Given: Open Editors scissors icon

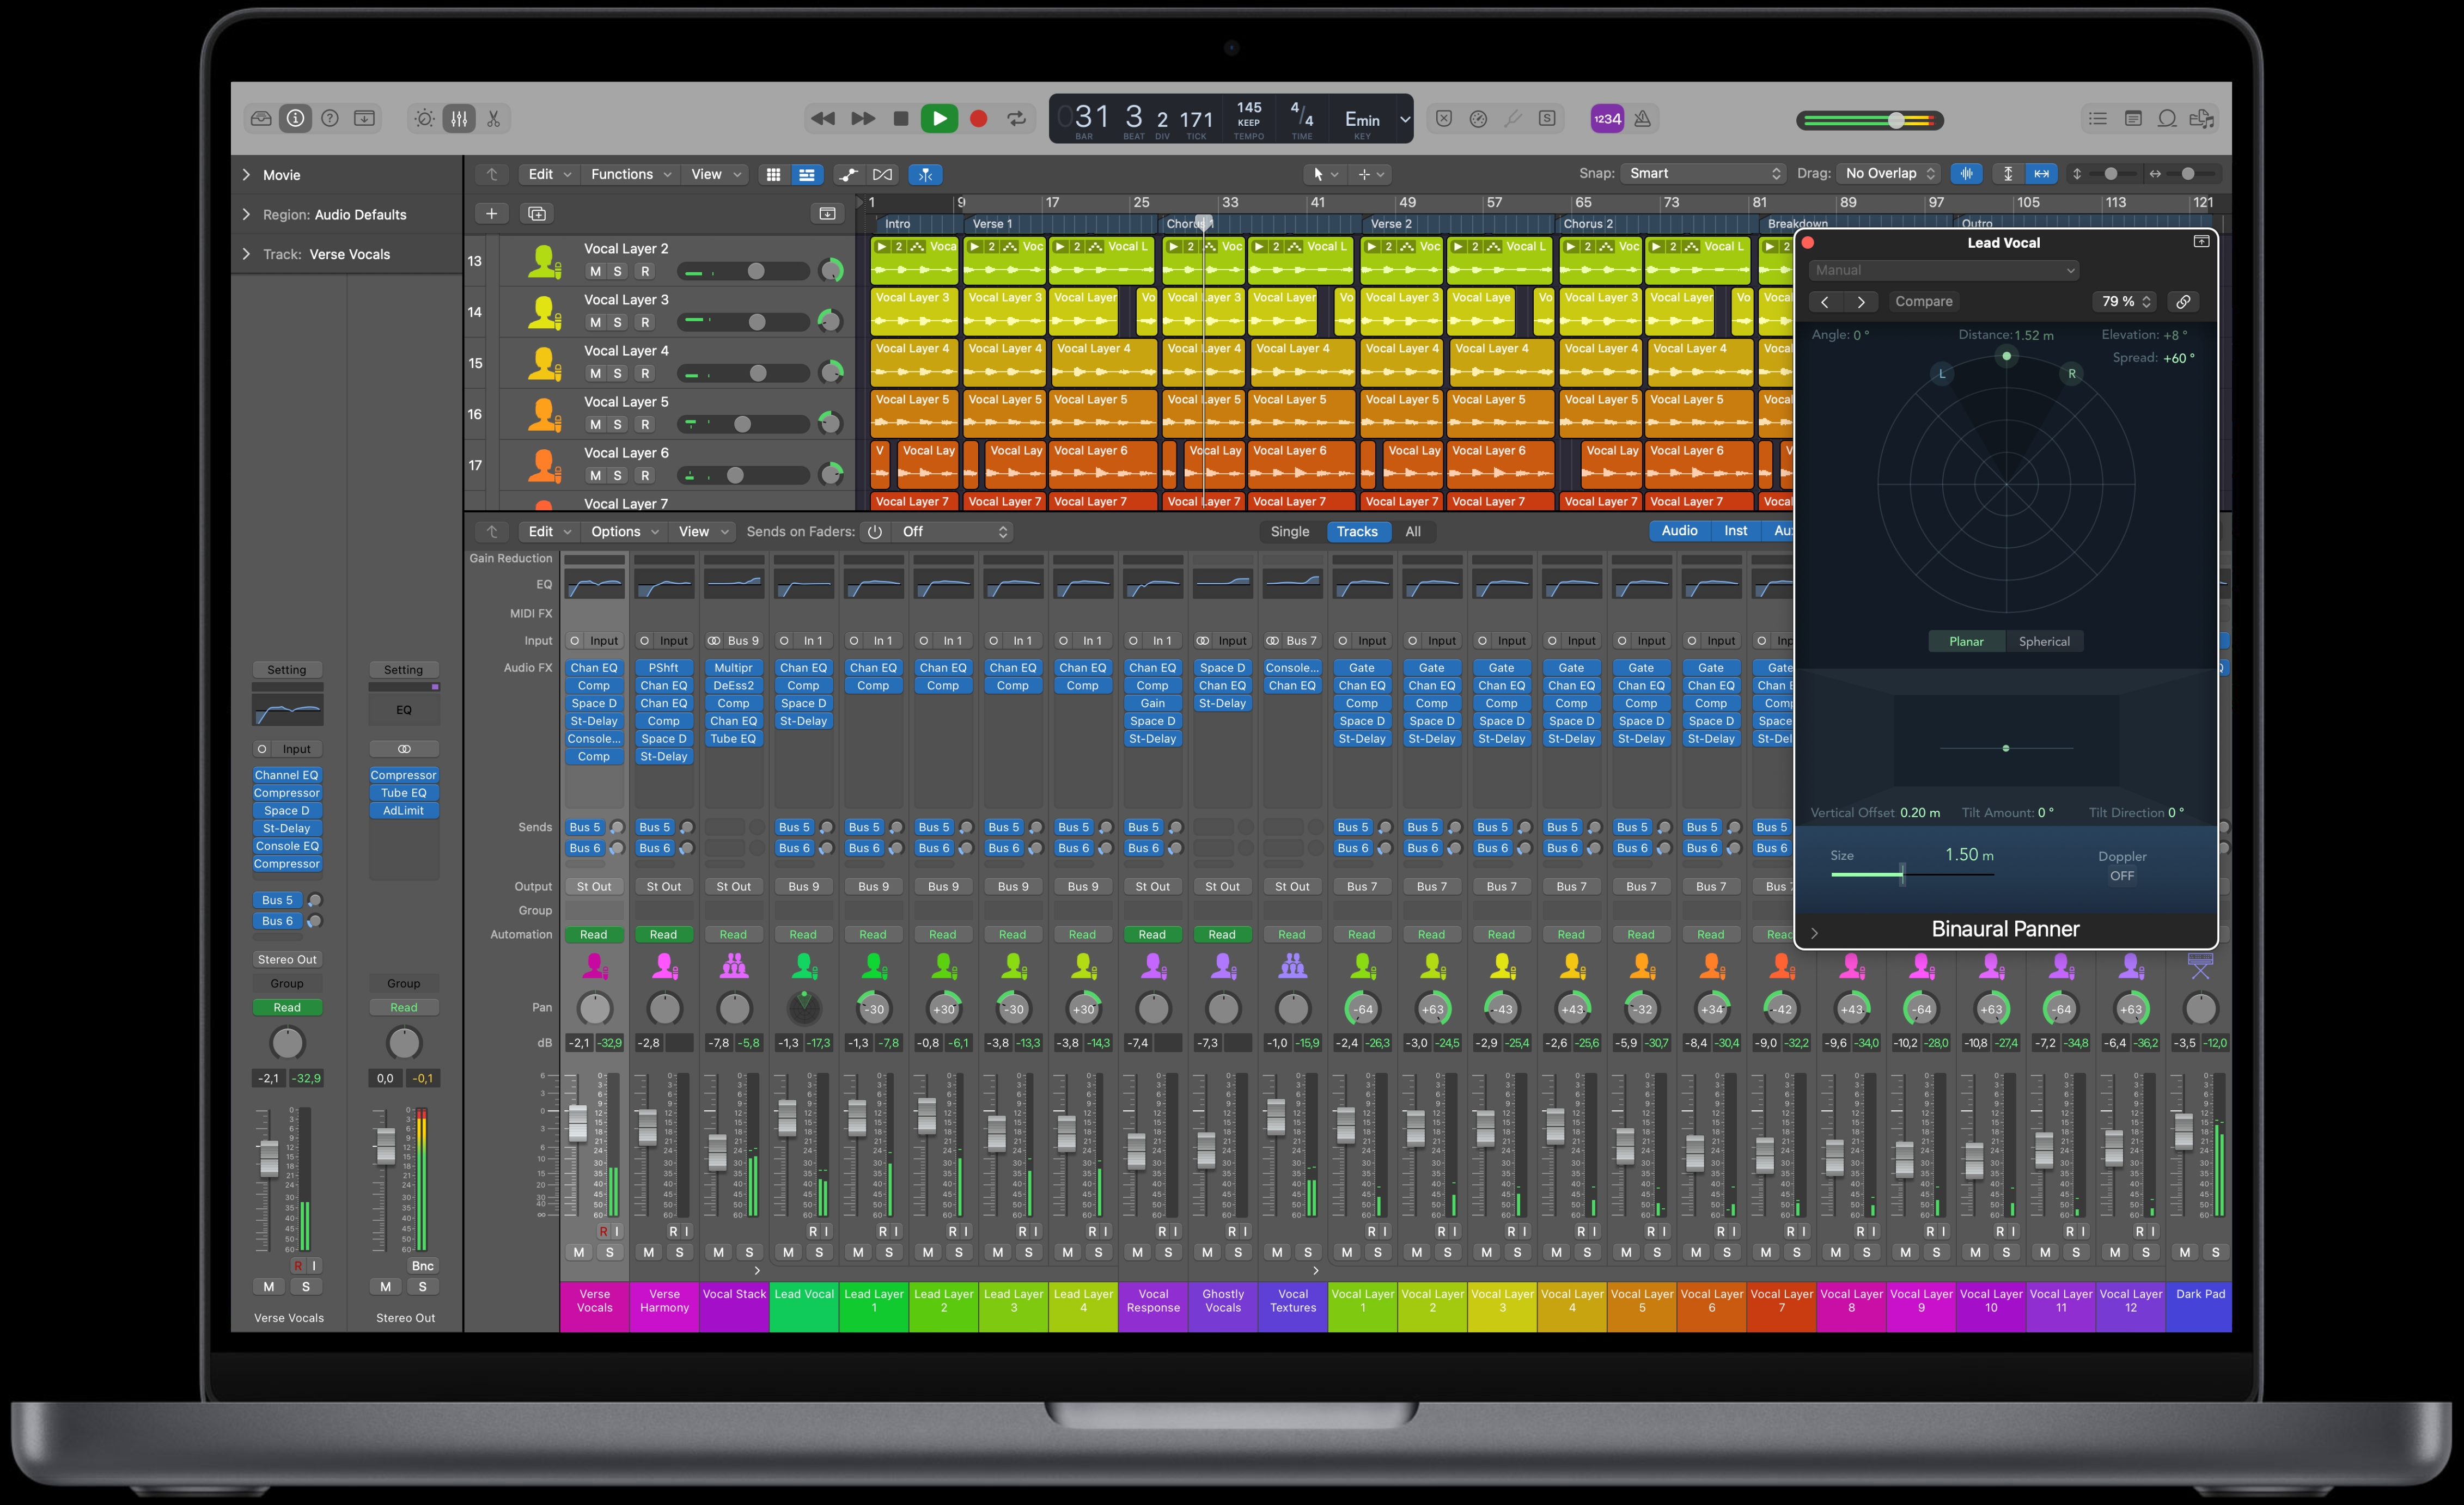Looking at the screenshot, I should coord(494,118).
